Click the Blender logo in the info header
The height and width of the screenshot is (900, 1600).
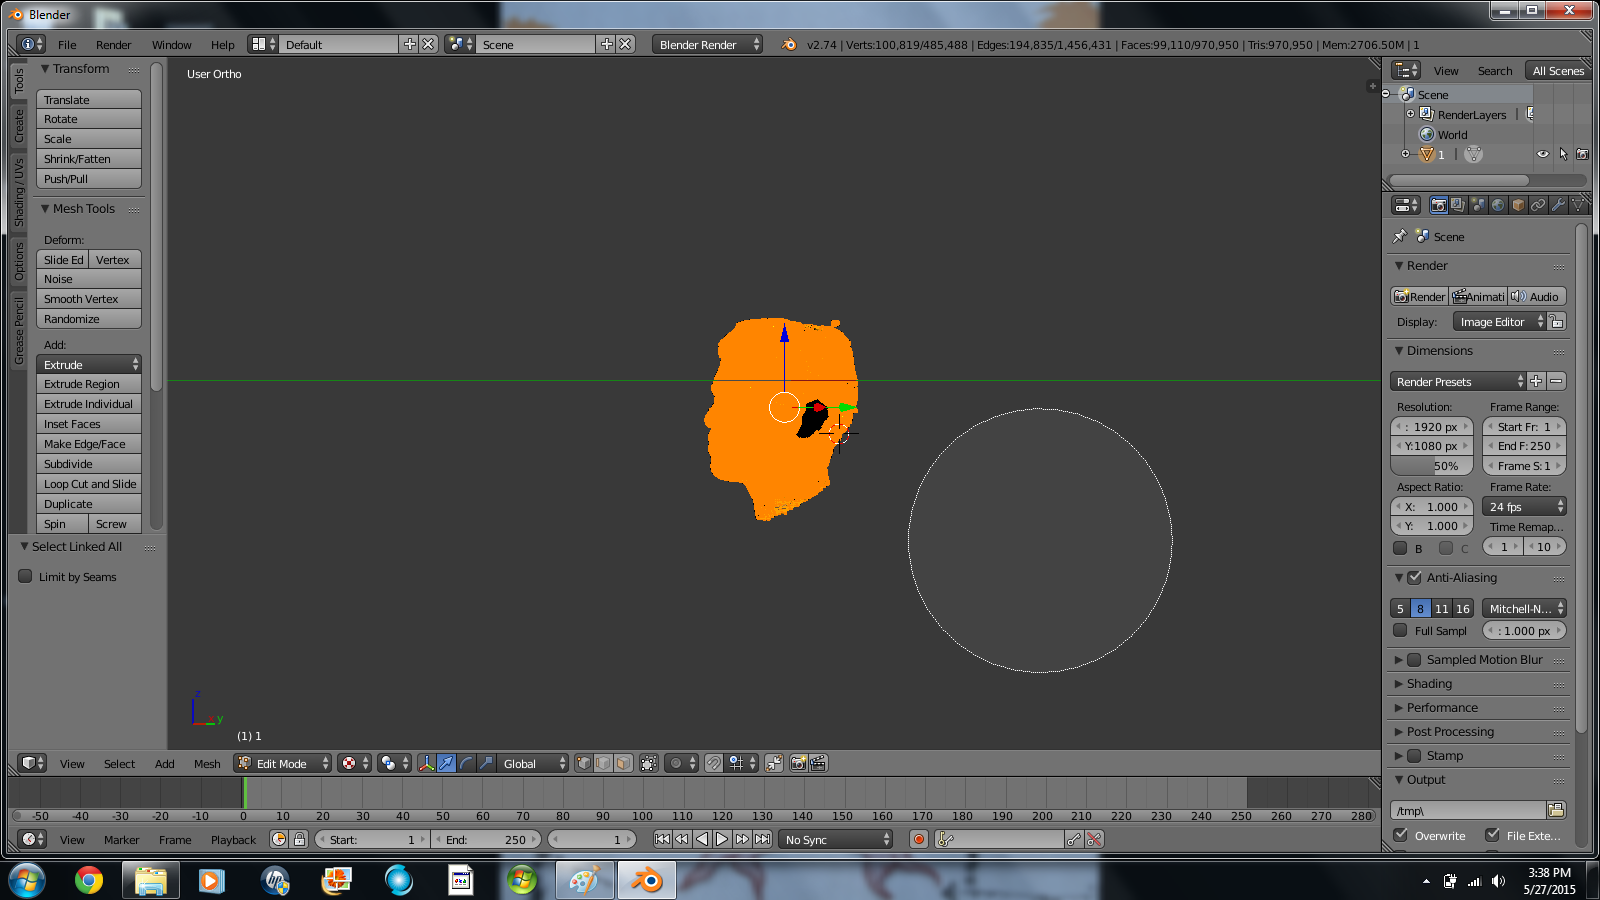tap(789, 44)
